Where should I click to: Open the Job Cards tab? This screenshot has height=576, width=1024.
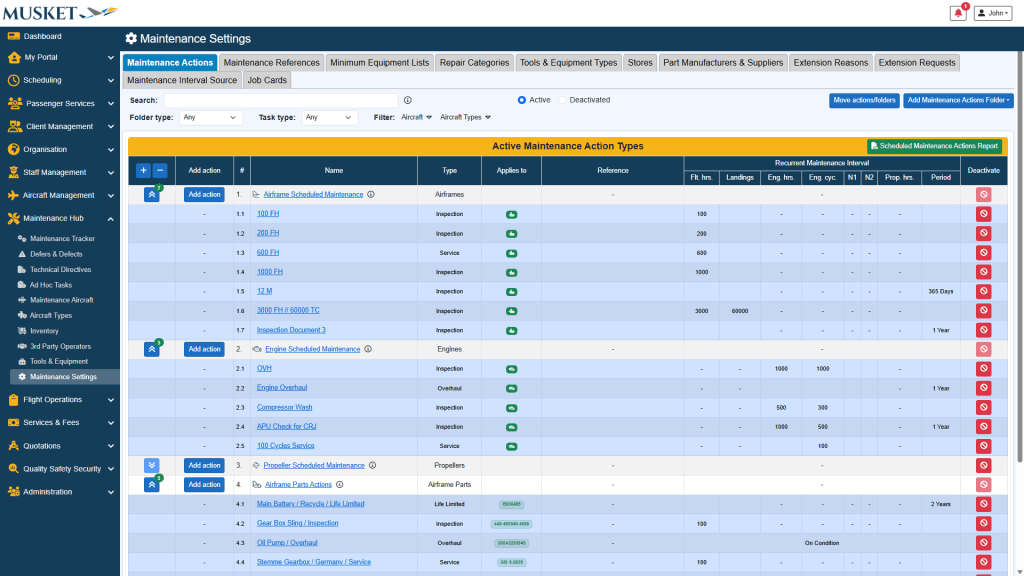[x=267, y=80]
